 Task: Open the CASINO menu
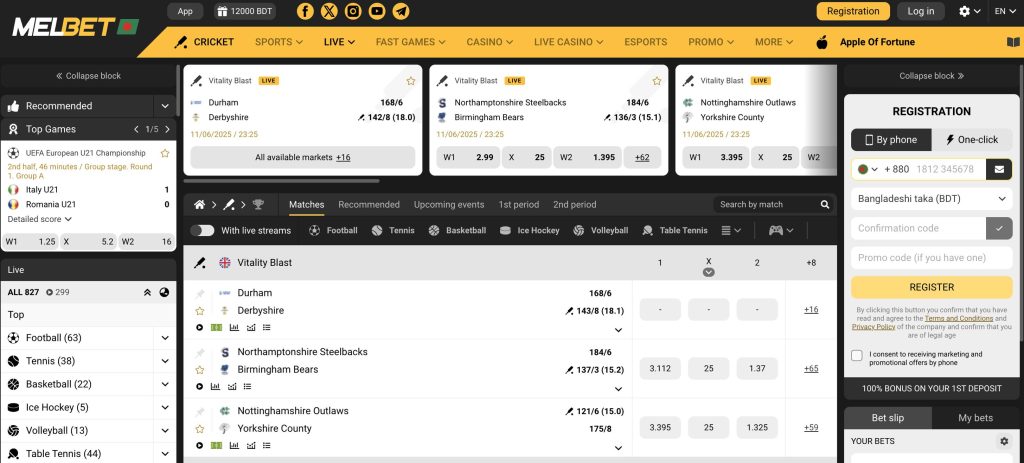pyautogui.click(x=490, y=42)
